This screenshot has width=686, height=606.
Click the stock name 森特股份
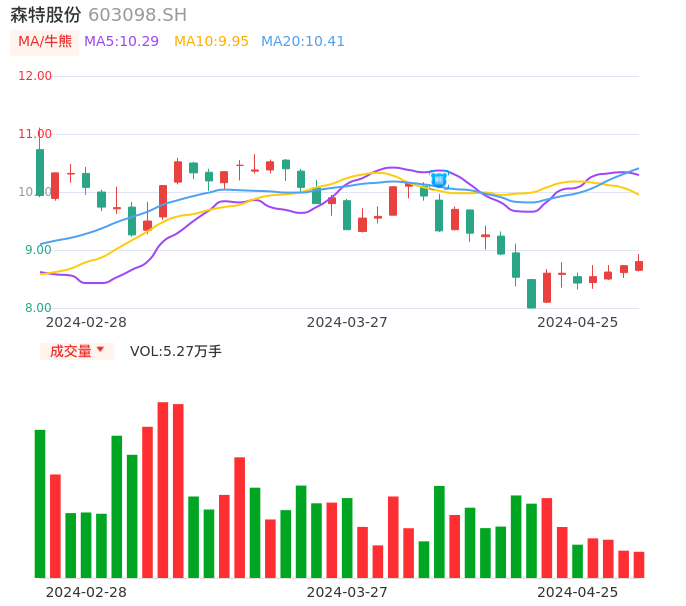pos(45,15)
